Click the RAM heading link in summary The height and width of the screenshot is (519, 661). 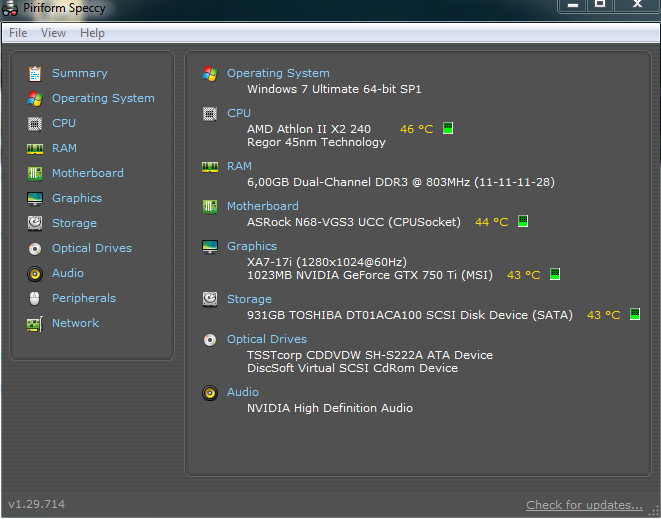coord(239,167)
